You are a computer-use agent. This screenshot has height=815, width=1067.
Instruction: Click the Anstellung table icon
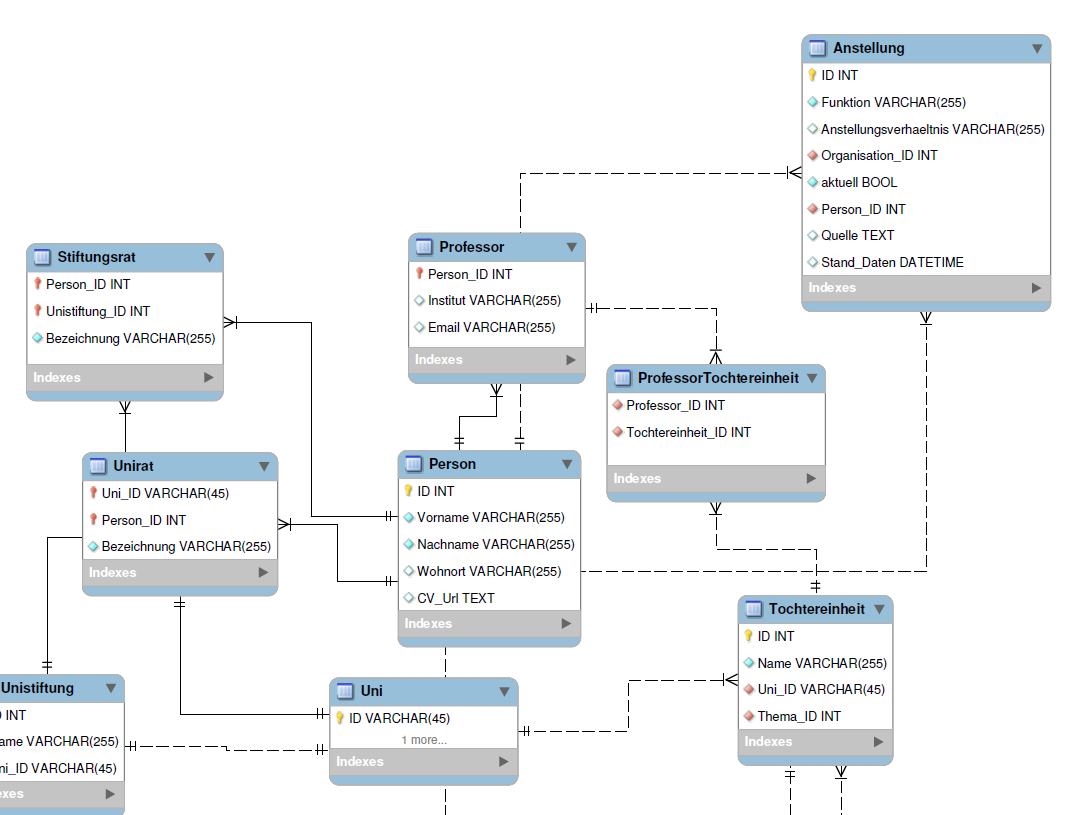(817, 48)
